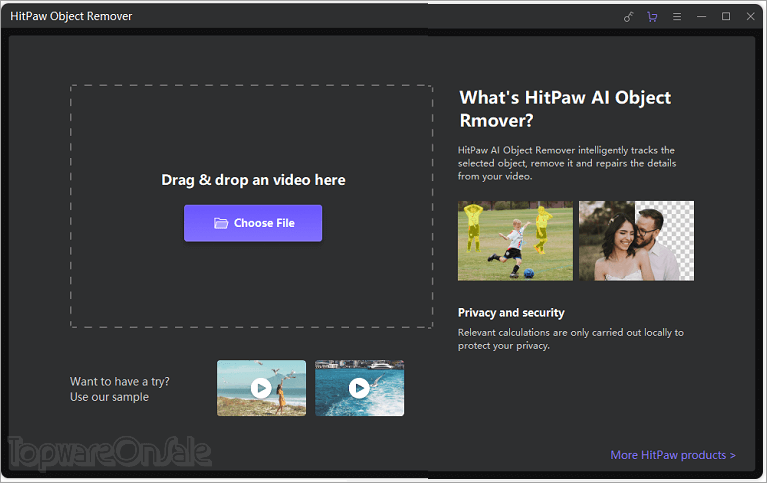Viewport: 767px width, 483px height.
Task: Open the hamburger menu in title bar
Action: (677, 17)
